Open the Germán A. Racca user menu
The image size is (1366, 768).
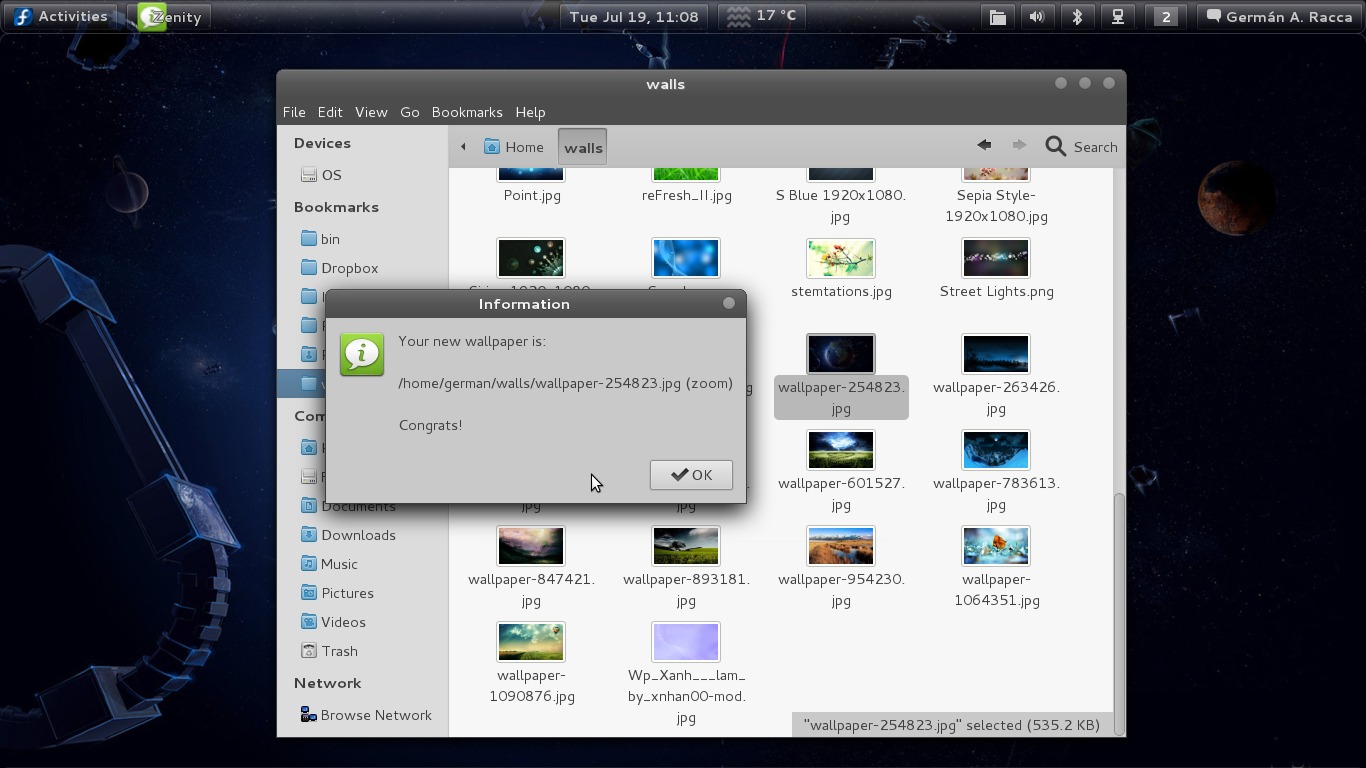coord(1278,16)
